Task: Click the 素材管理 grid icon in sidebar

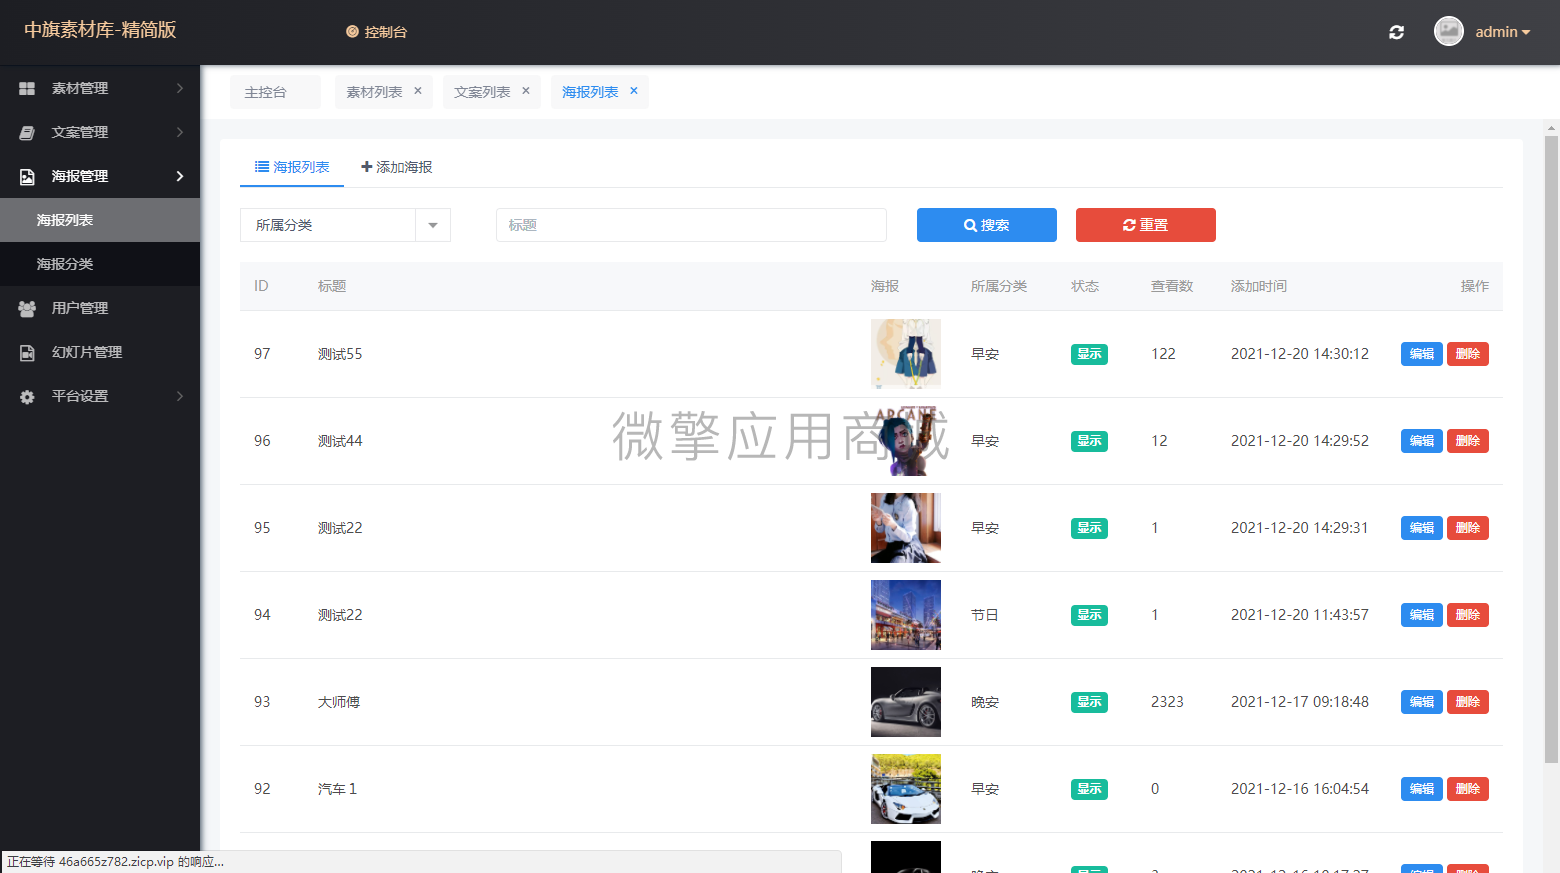Action: point(27,88)
